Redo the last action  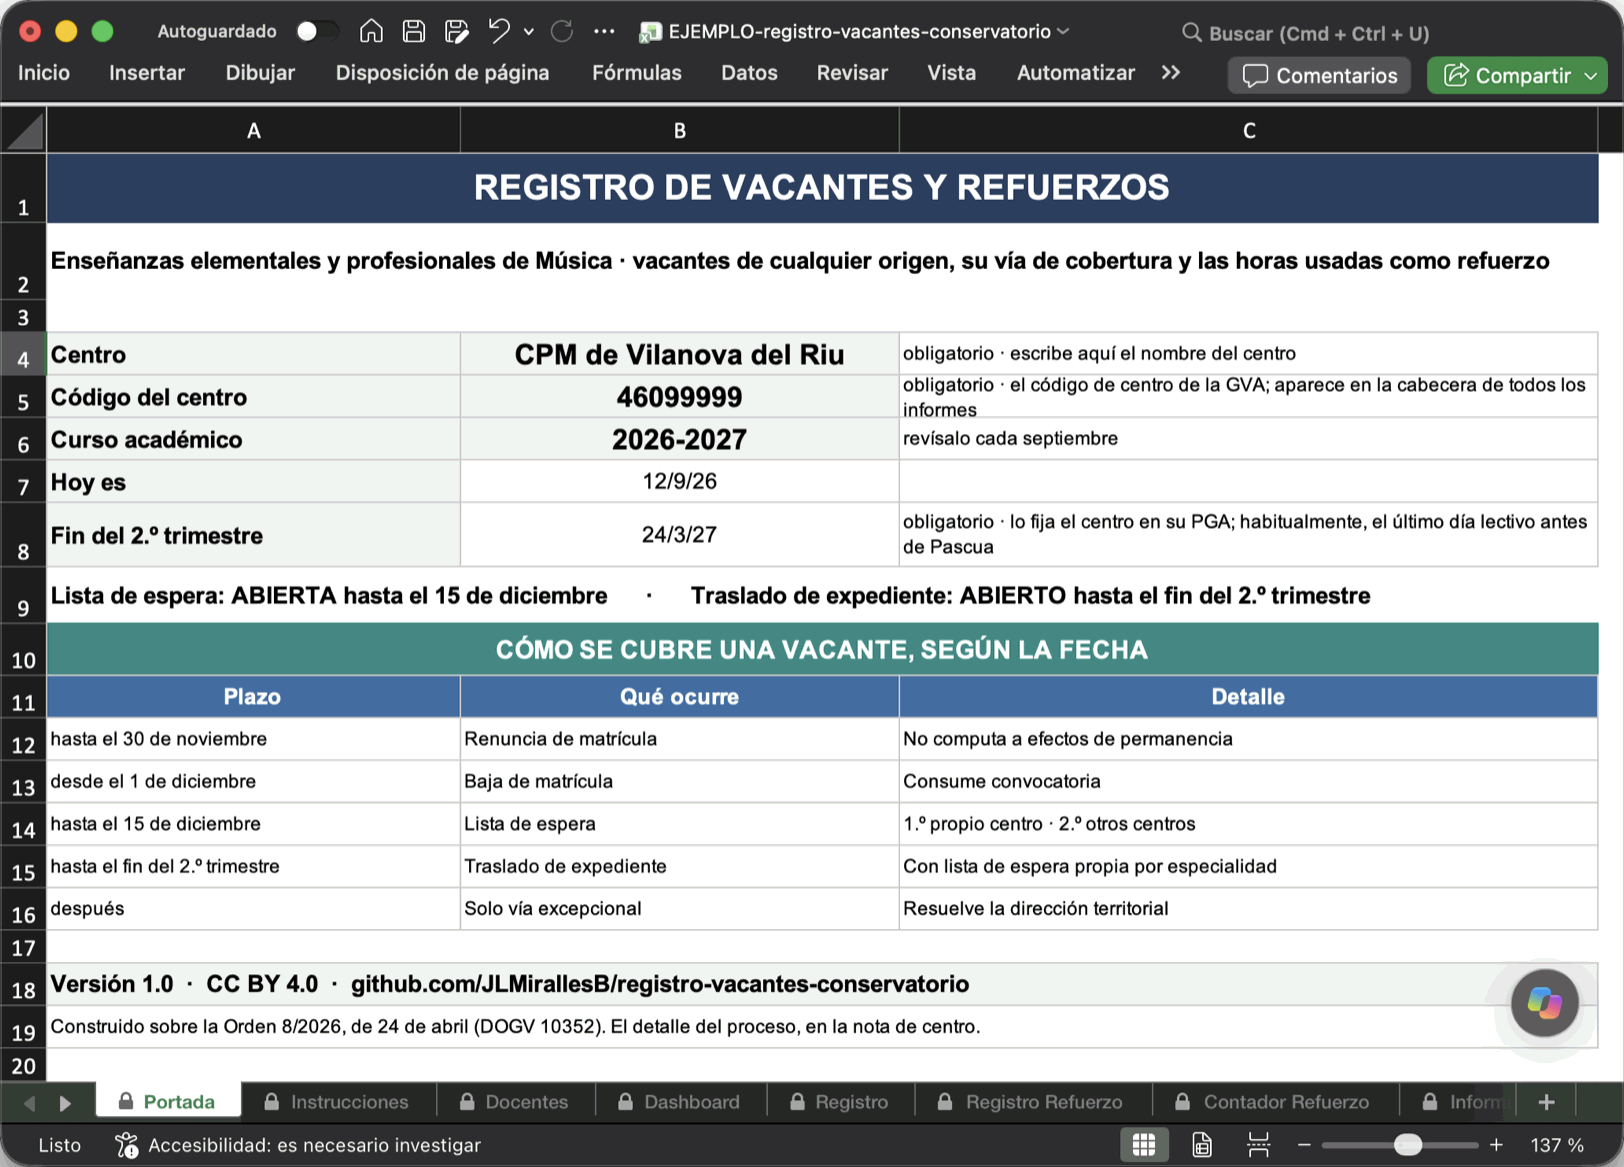pos(562,32)
